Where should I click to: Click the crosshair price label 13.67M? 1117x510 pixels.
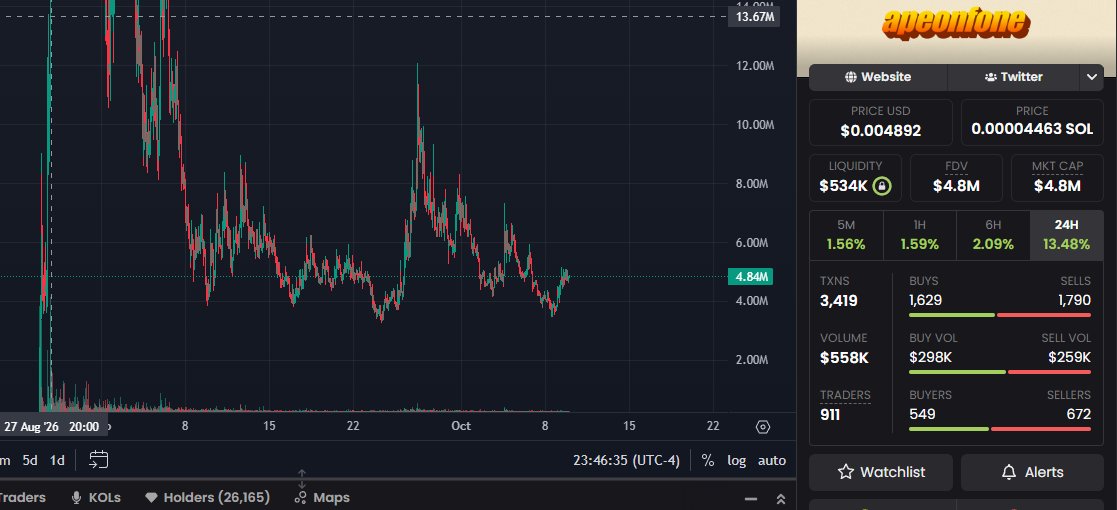point(754,17)
